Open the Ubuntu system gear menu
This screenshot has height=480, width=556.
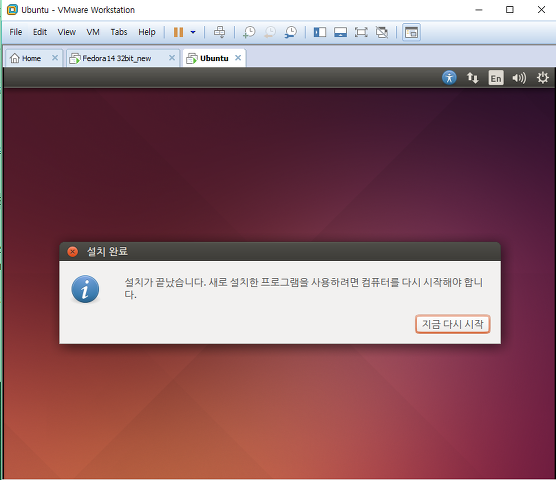(543, 78)
